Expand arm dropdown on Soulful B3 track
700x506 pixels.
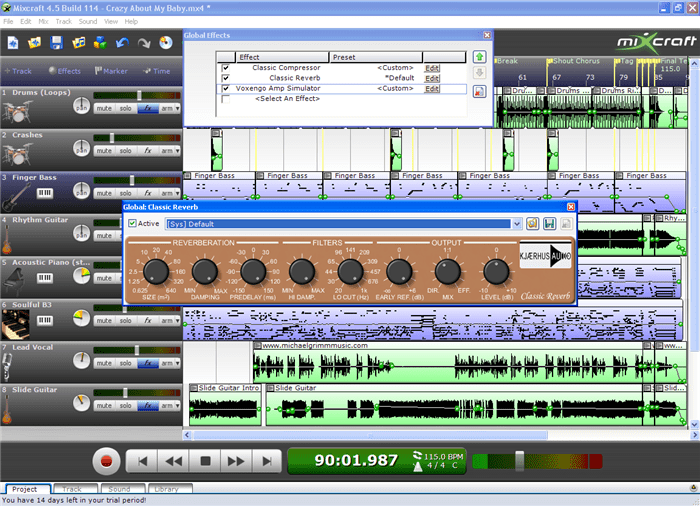coord(177,321)
